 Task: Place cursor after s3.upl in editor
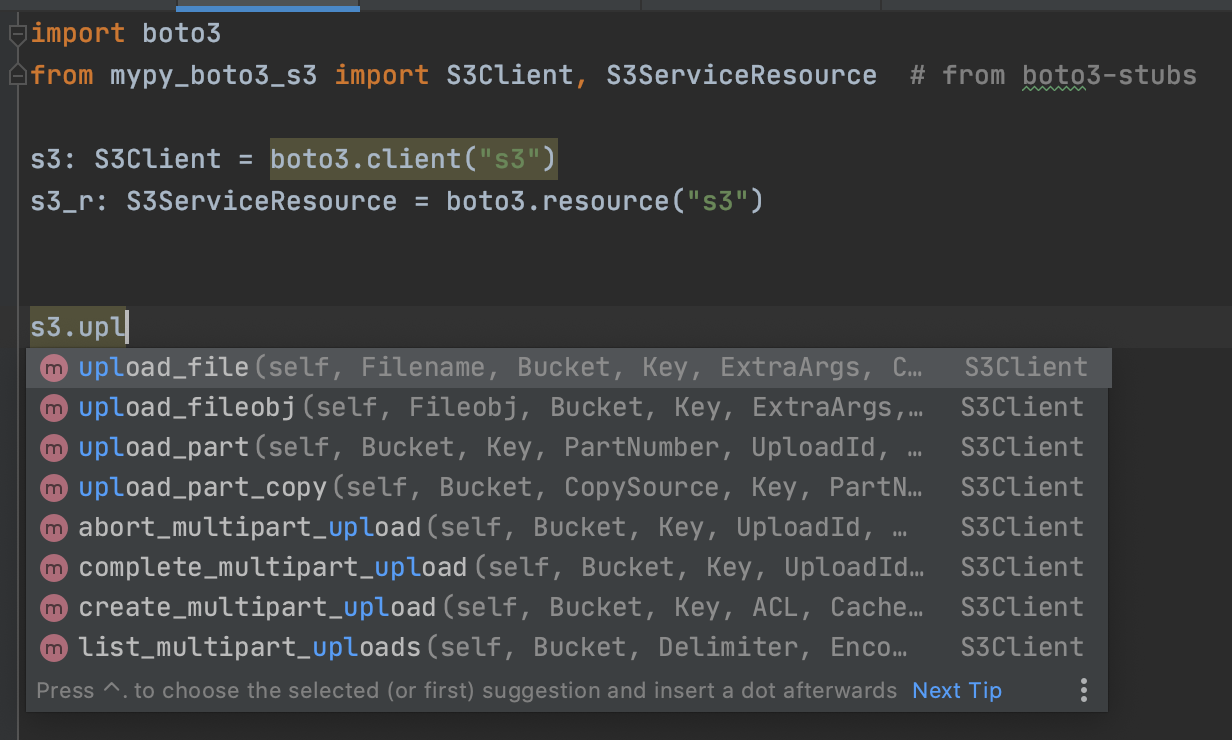coord(127,327)
